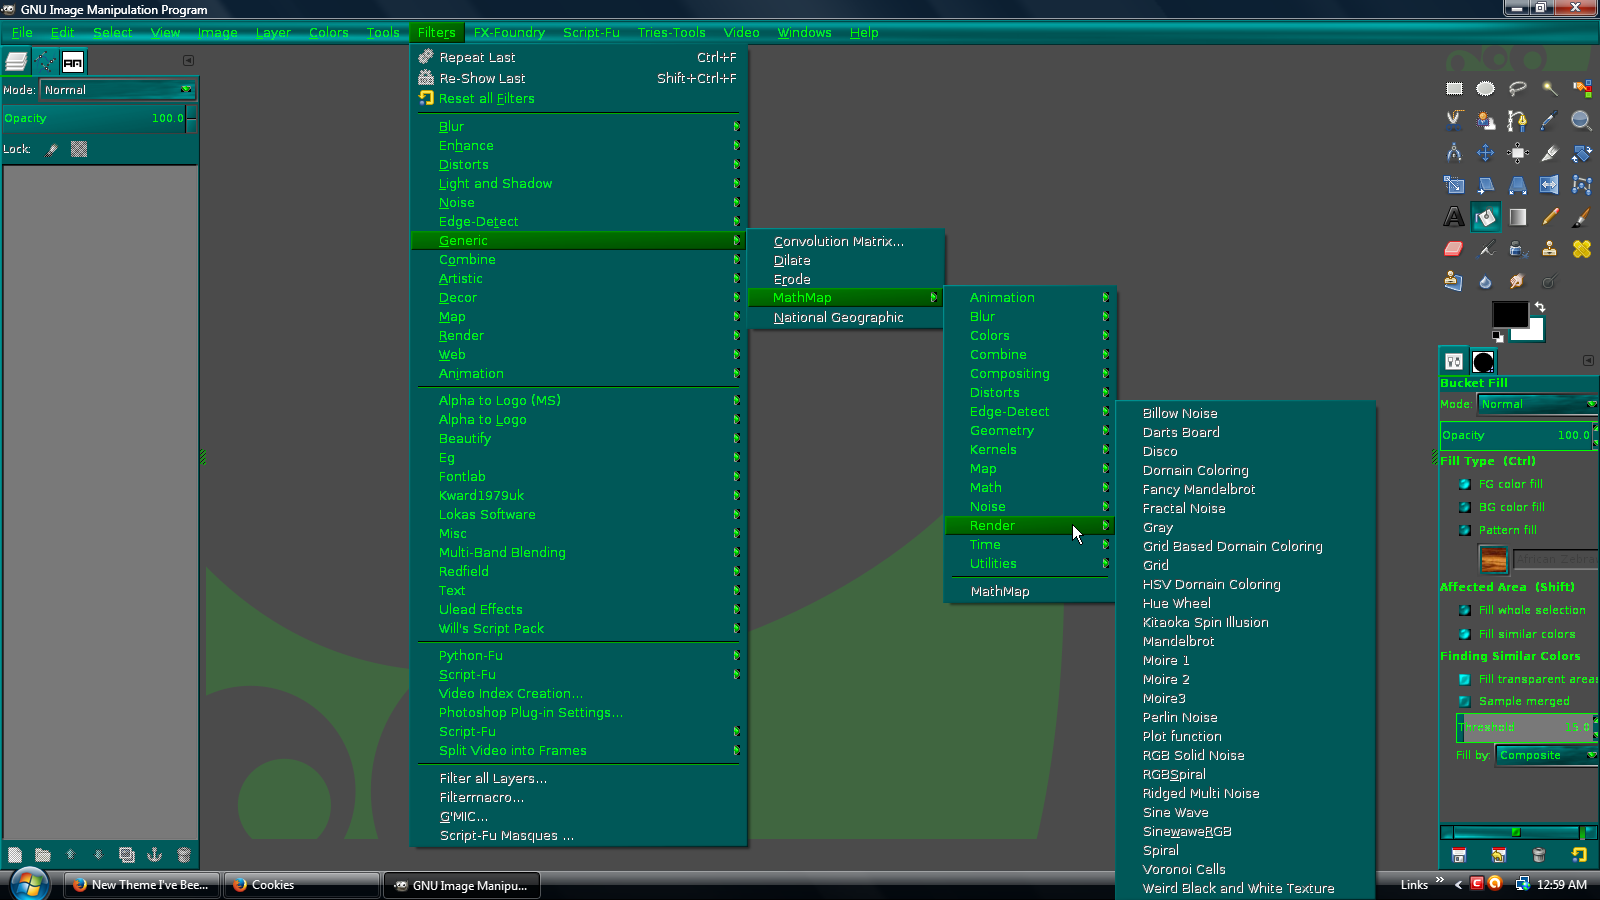Image resolution: width=1600 pixels, height=900 pixels.
Task: Choose Perlin Noise from Render list
Action: pos(1246,718)
